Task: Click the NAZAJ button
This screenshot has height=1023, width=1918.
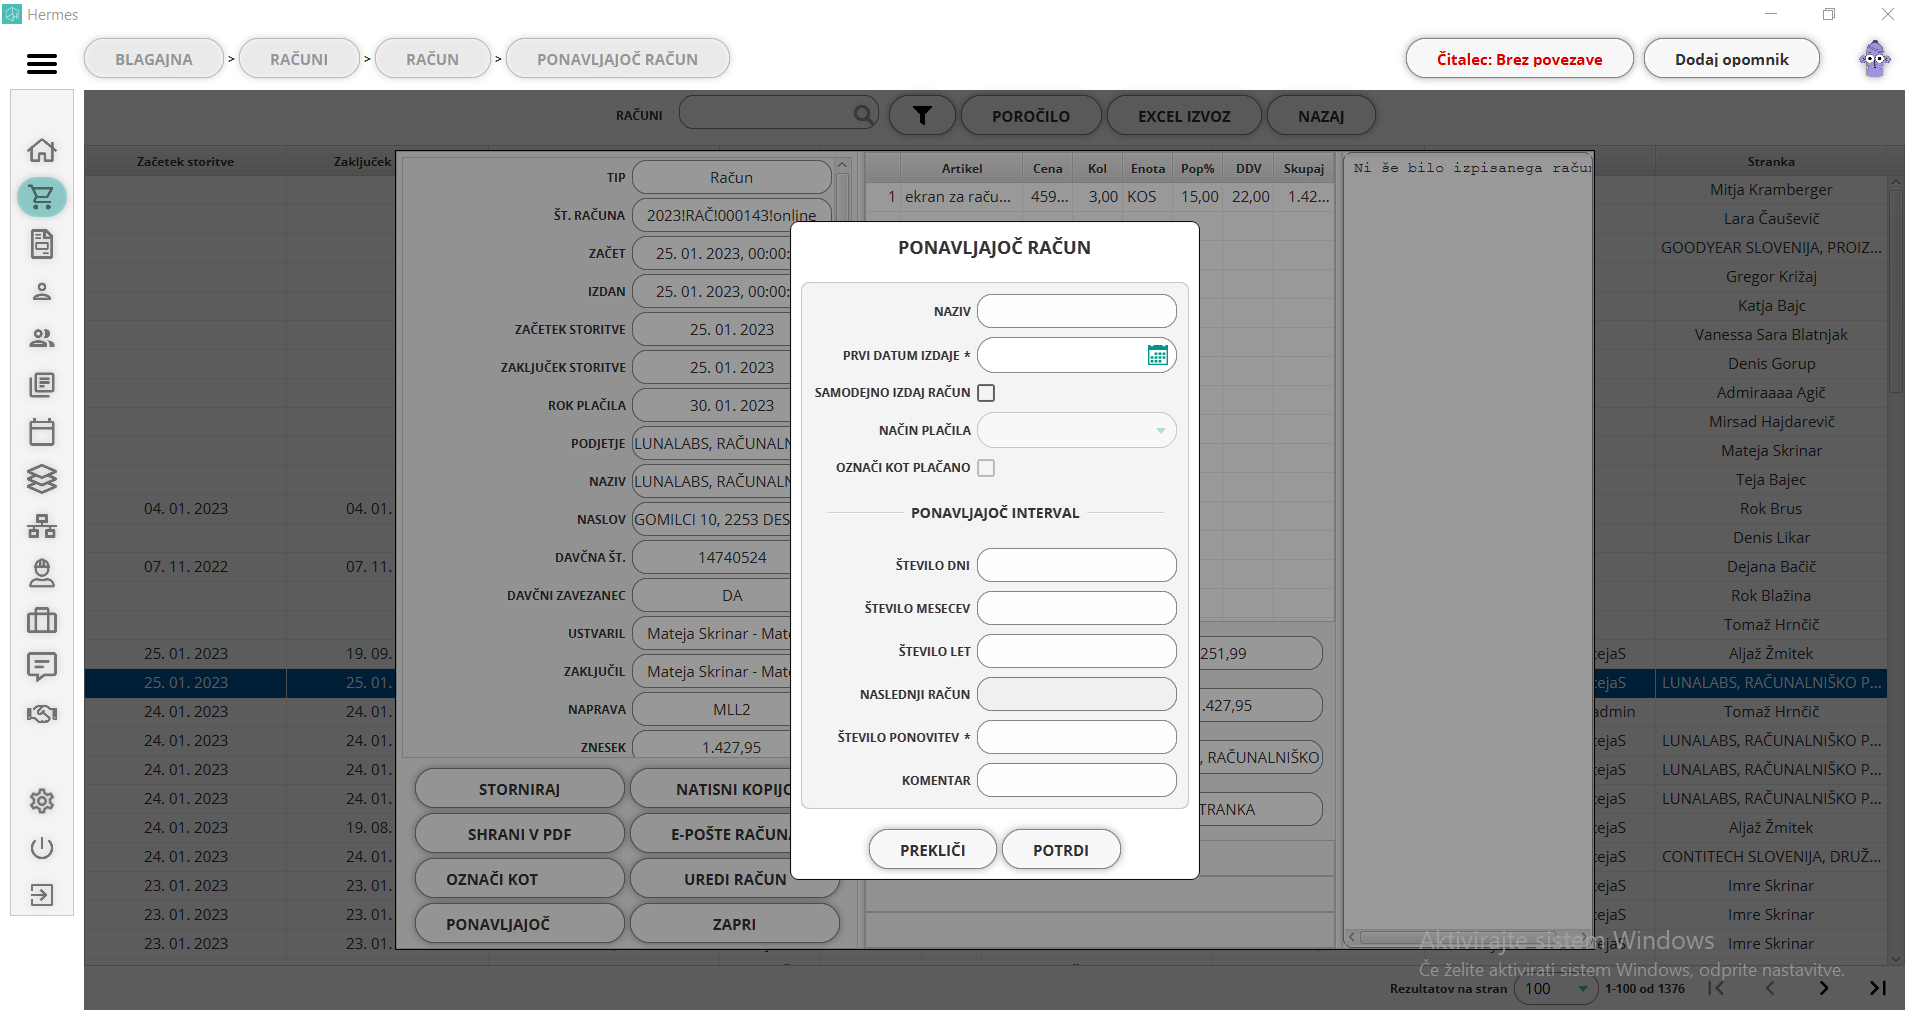Action: click(1321, 116)
